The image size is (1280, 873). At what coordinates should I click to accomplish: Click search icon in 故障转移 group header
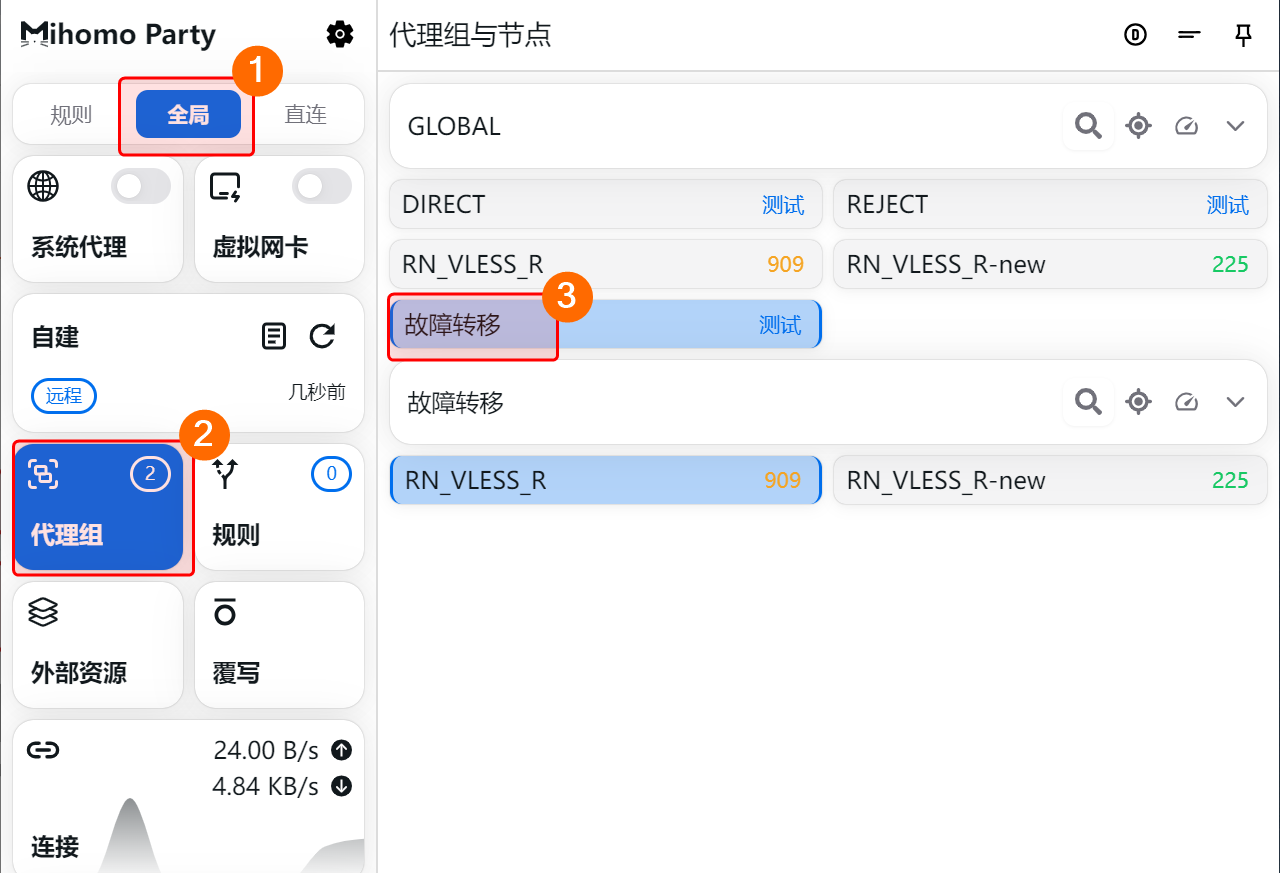[1088, 402]
